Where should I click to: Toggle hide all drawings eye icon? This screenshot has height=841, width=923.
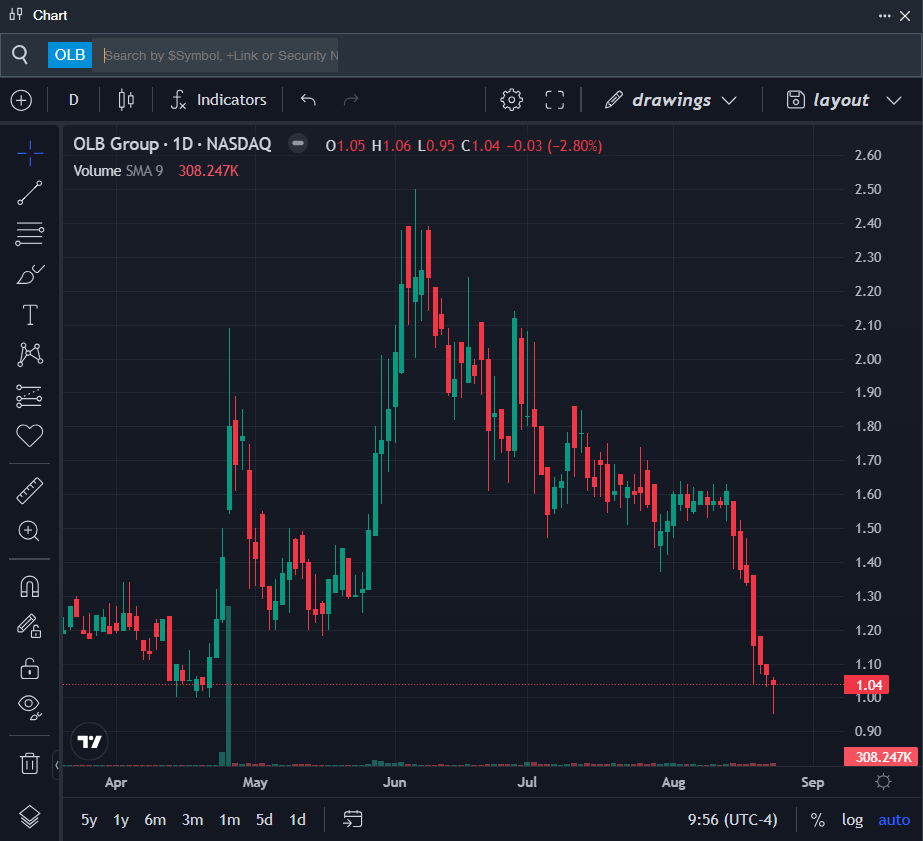pos(29,707)
